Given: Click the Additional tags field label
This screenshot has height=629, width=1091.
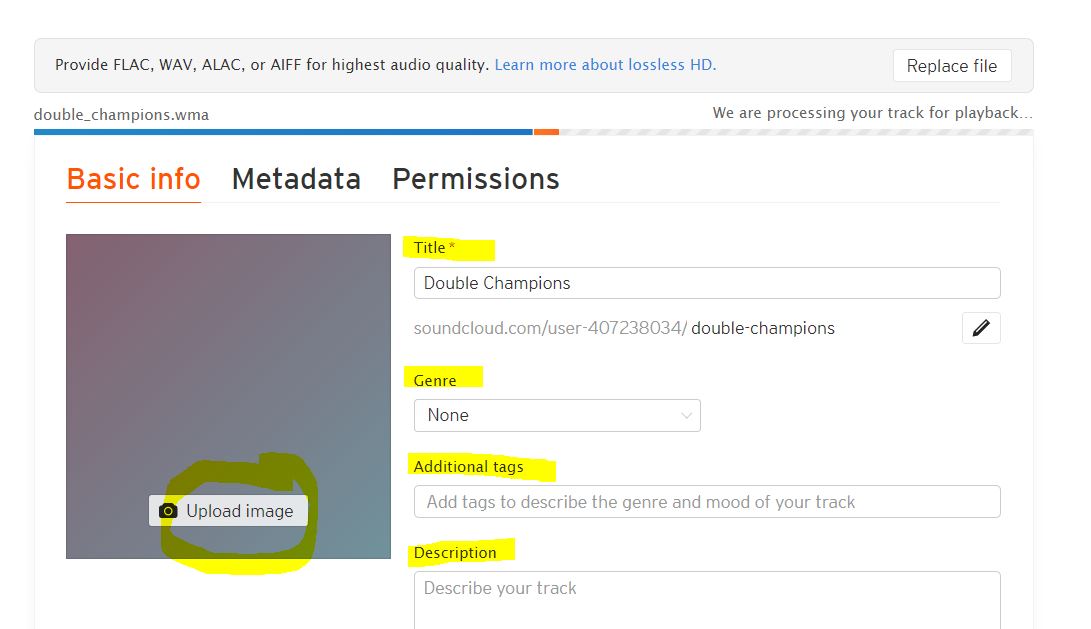Looking at the screenshot, I should coord(468,466).
